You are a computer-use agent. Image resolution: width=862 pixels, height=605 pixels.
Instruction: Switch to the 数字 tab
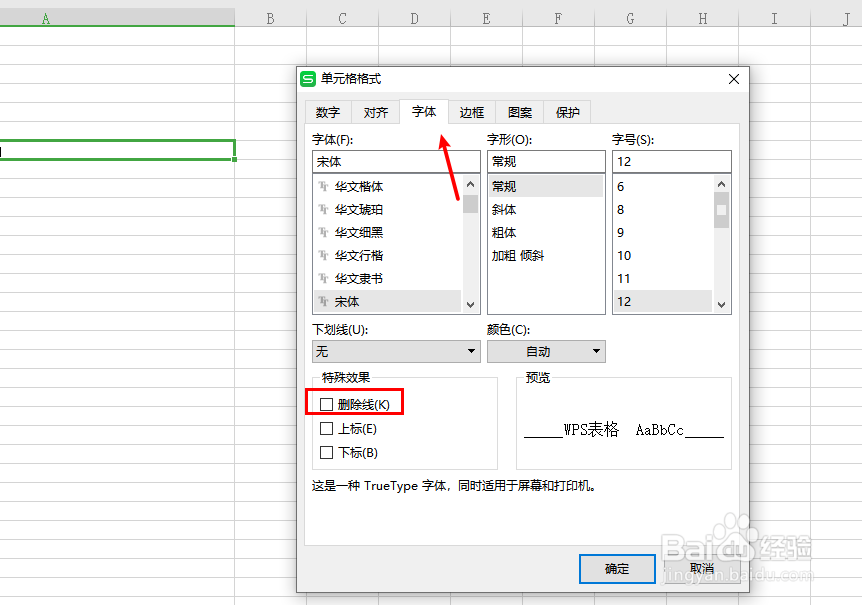click(328, 113)
